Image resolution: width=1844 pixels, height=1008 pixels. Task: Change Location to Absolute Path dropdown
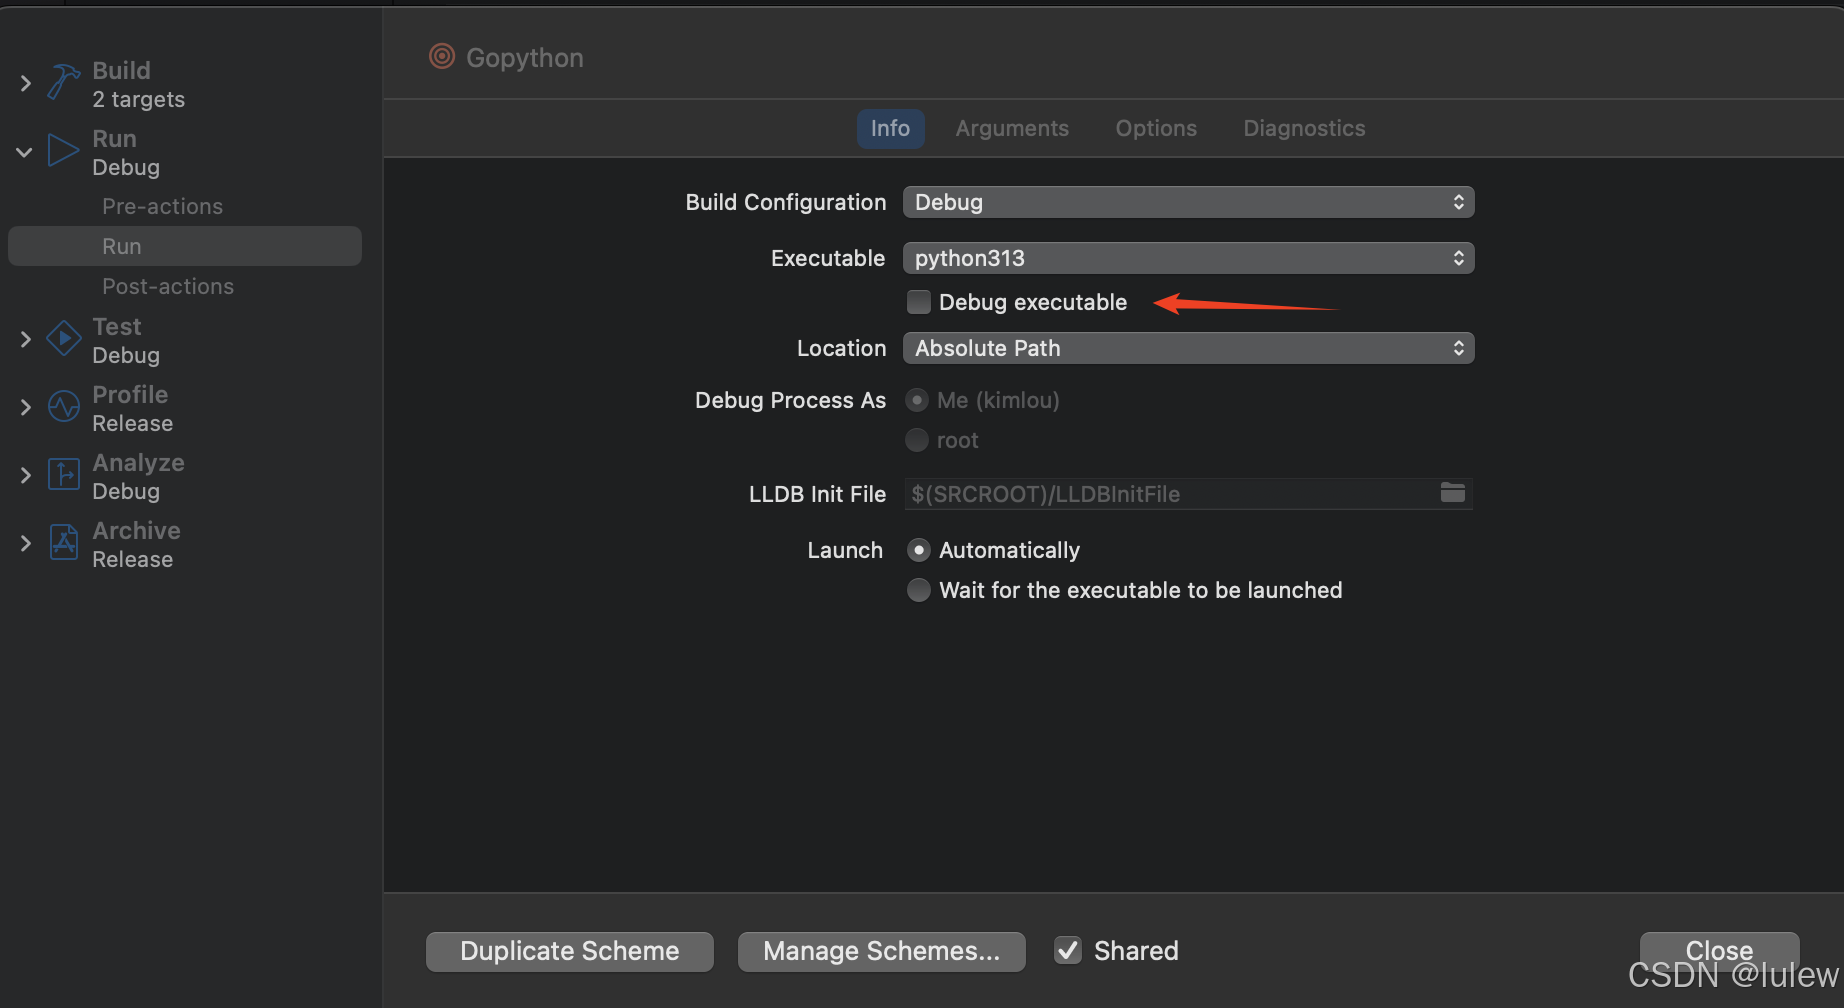1187,347
